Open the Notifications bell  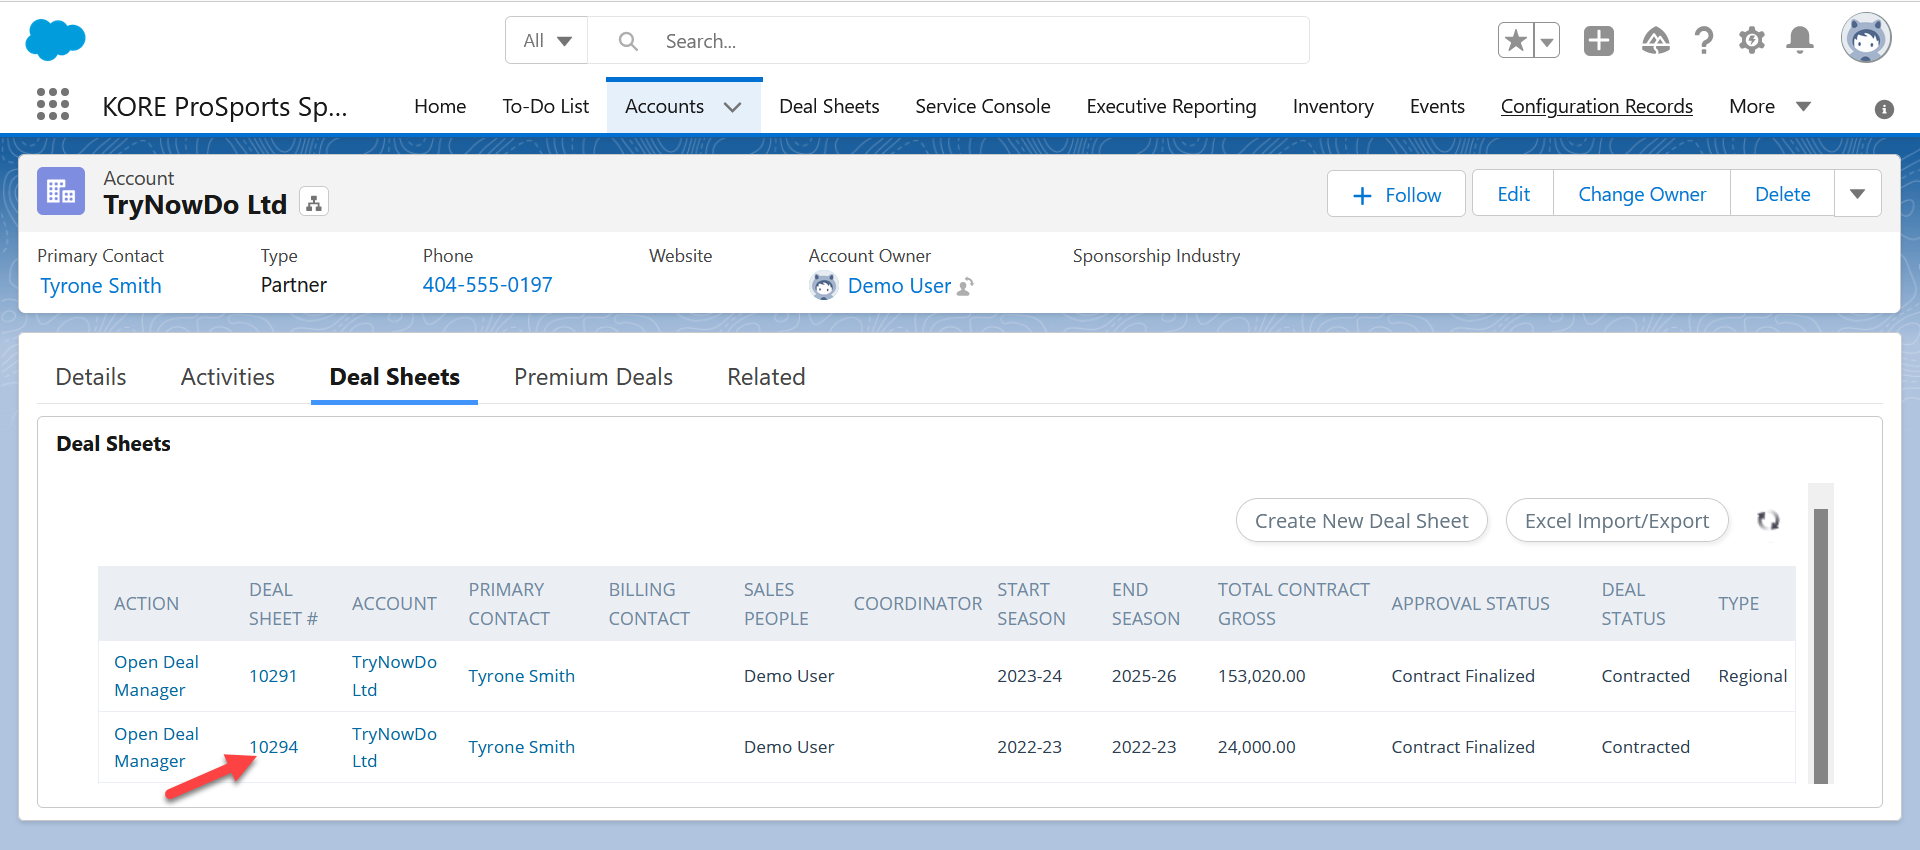coord(1800,41)
